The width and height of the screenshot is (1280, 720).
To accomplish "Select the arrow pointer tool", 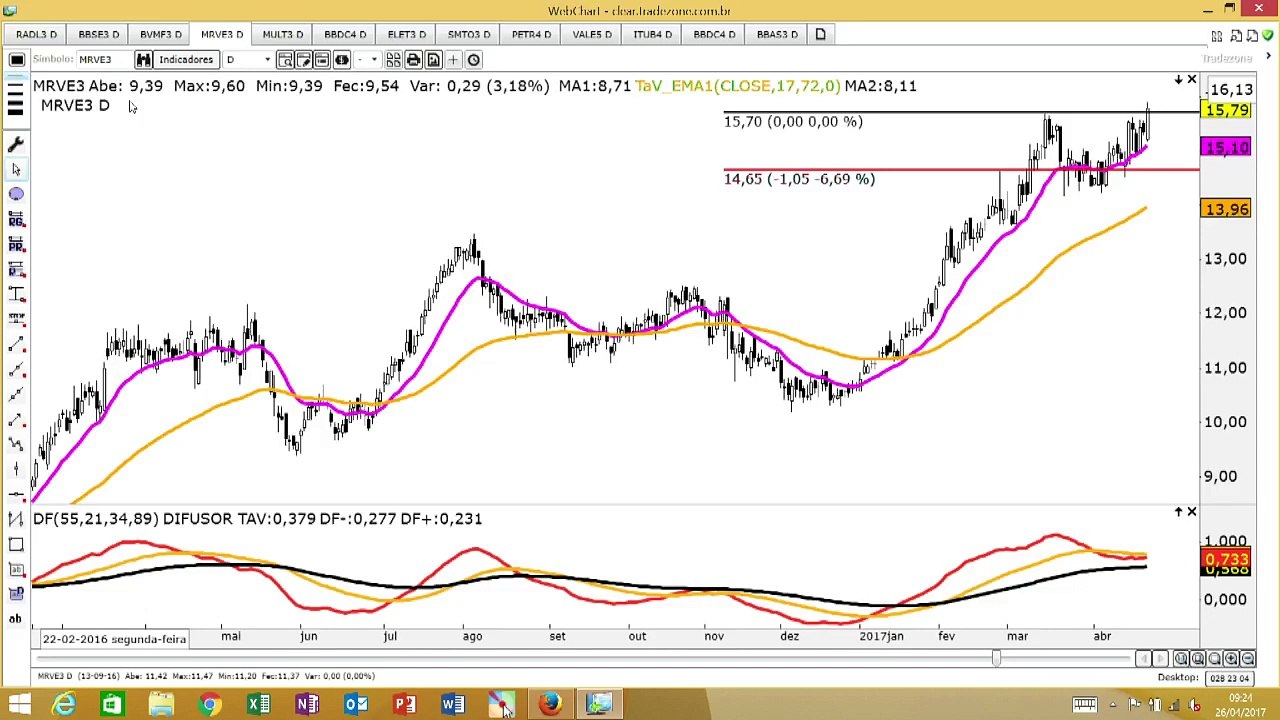I will (x=16, y=170).
